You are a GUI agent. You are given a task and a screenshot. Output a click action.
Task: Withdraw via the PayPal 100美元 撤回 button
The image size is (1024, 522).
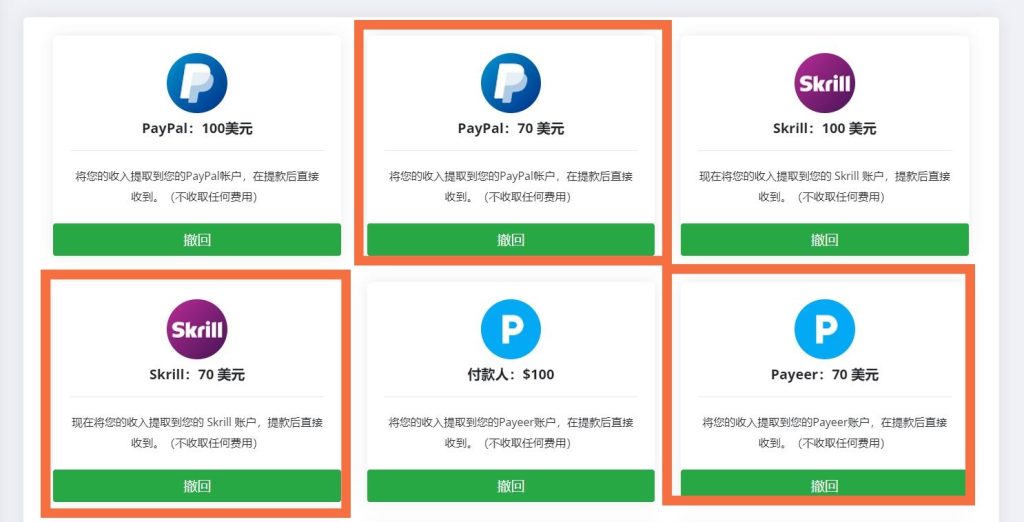point(197,240)
